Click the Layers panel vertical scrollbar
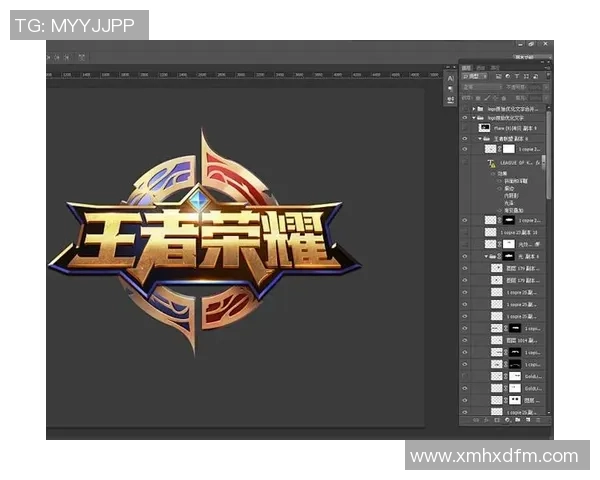The image size is (600, 480). coord(549,155)
